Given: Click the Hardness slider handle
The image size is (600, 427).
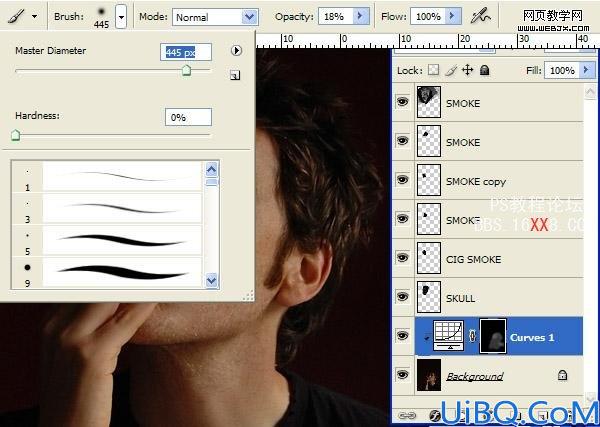Looking at the screenshot, I should (15, 135).
